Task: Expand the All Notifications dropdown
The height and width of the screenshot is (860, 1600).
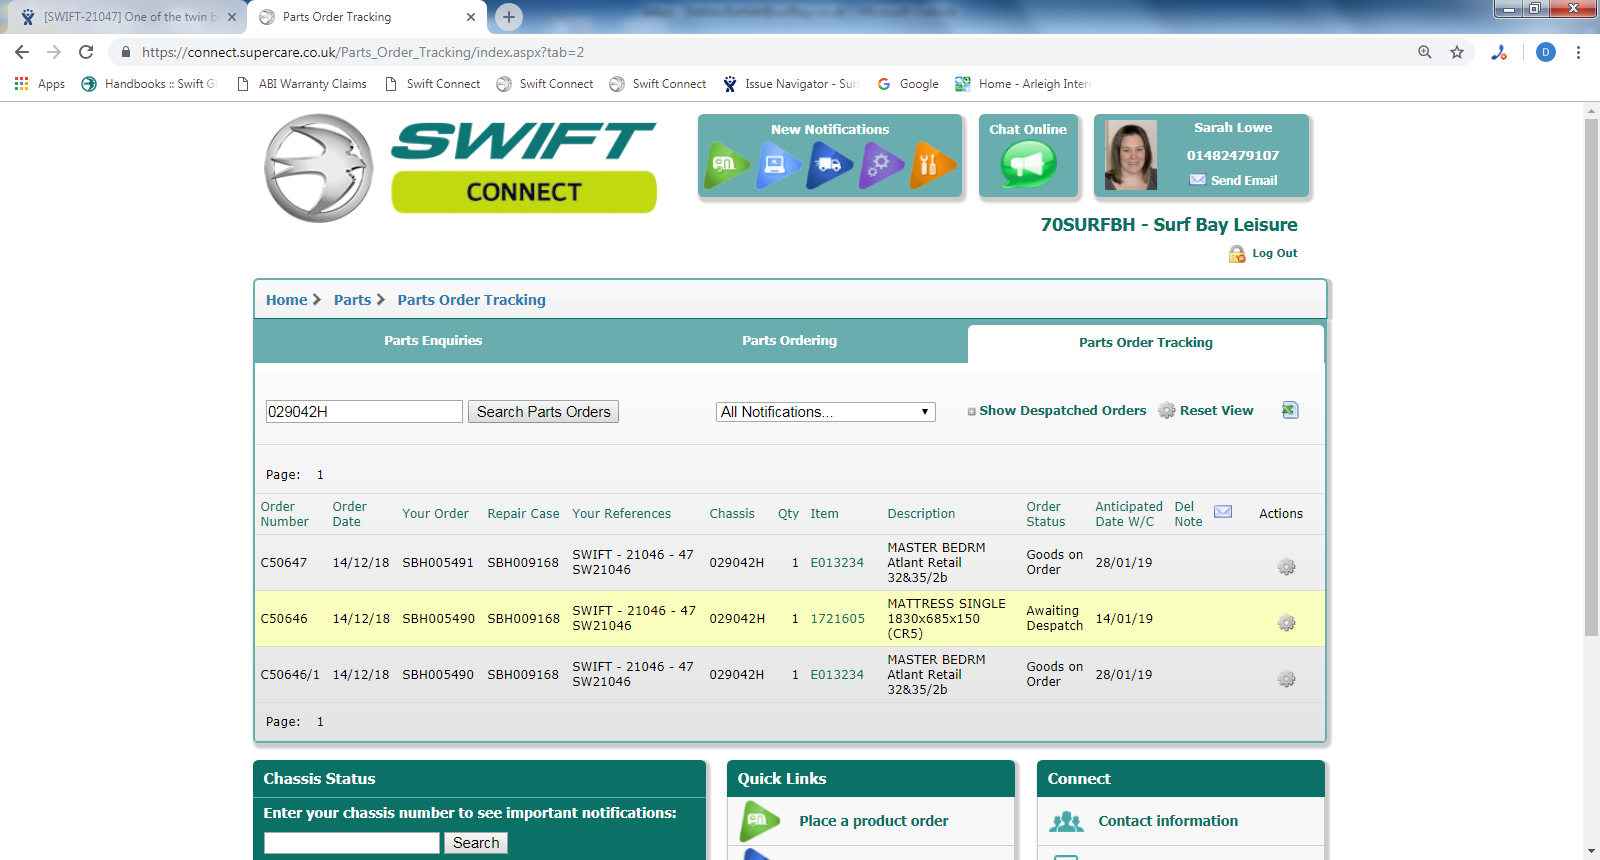Action: click(825, 412)
